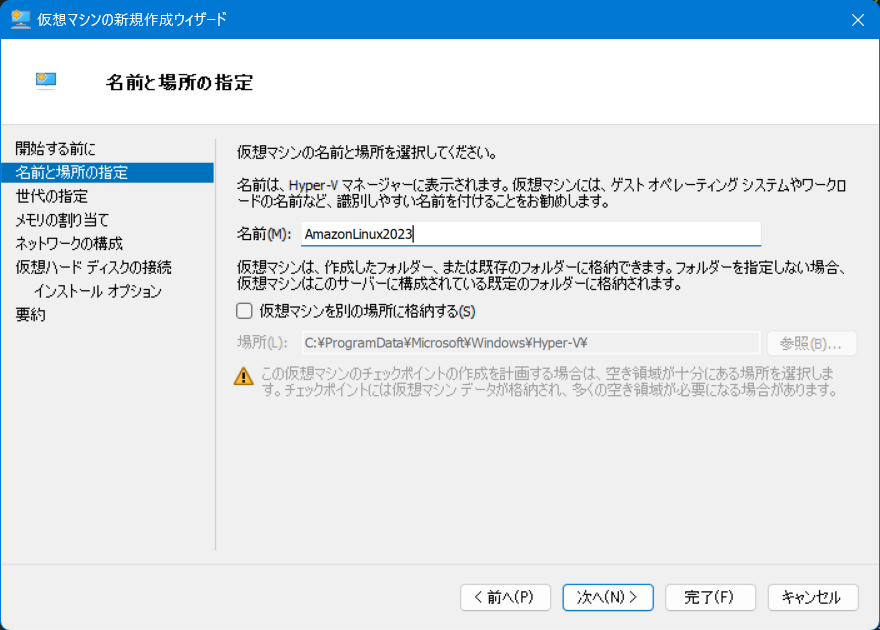880x630 pixels.
Task: Enable 仮想マシンを別の場所に格納する checkbox
Action: 244,311
